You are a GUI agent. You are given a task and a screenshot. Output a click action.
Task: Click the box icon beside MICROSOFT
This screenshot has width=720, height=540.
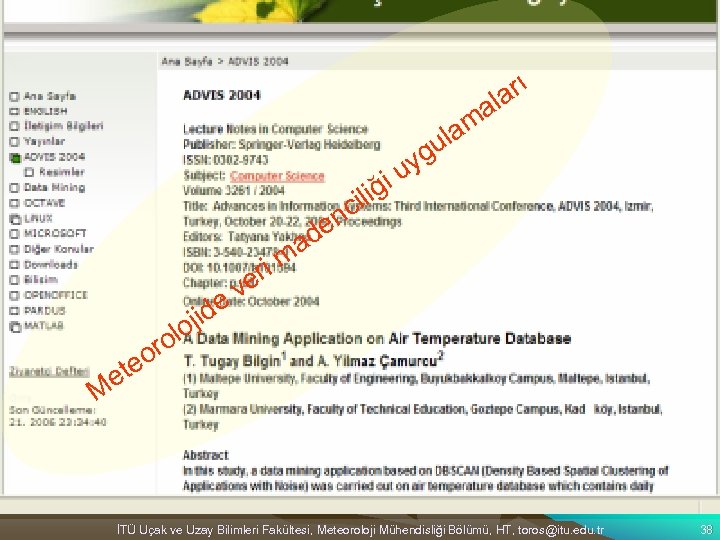coord(14,234)
